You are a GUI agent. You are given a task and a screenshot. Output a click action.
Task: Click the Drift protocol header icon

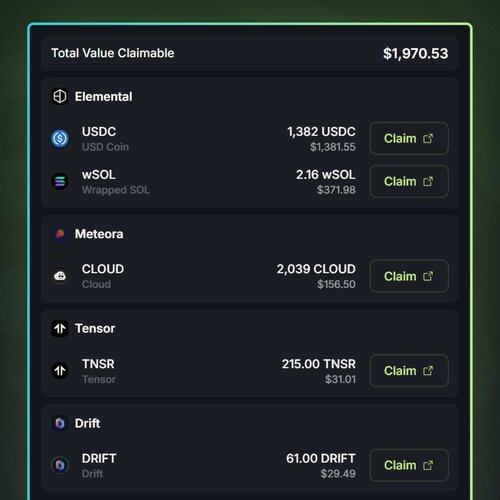[x=60, y=423]
